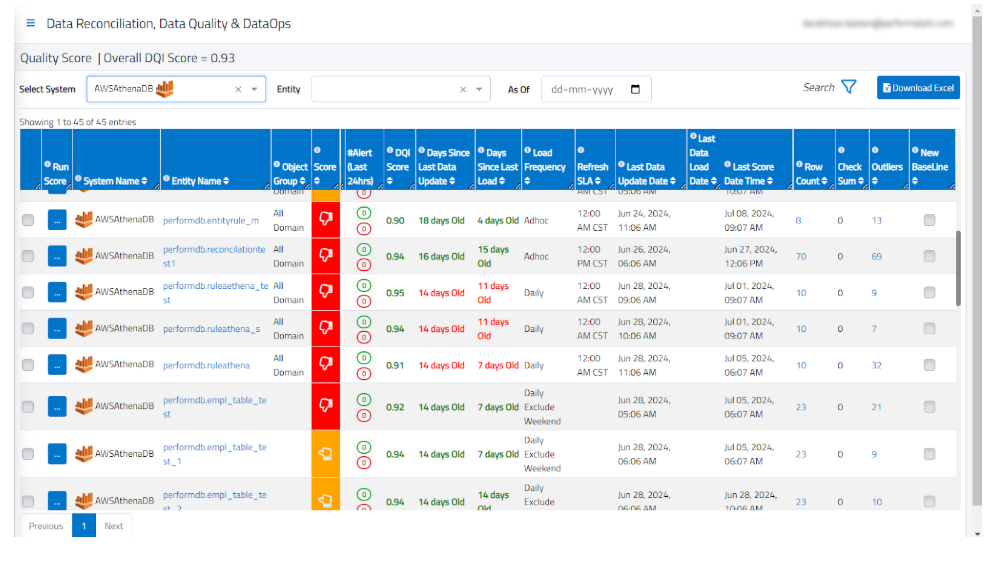Go to page 1 in pagination
998x564 pixels.
[x=84, y=526]
